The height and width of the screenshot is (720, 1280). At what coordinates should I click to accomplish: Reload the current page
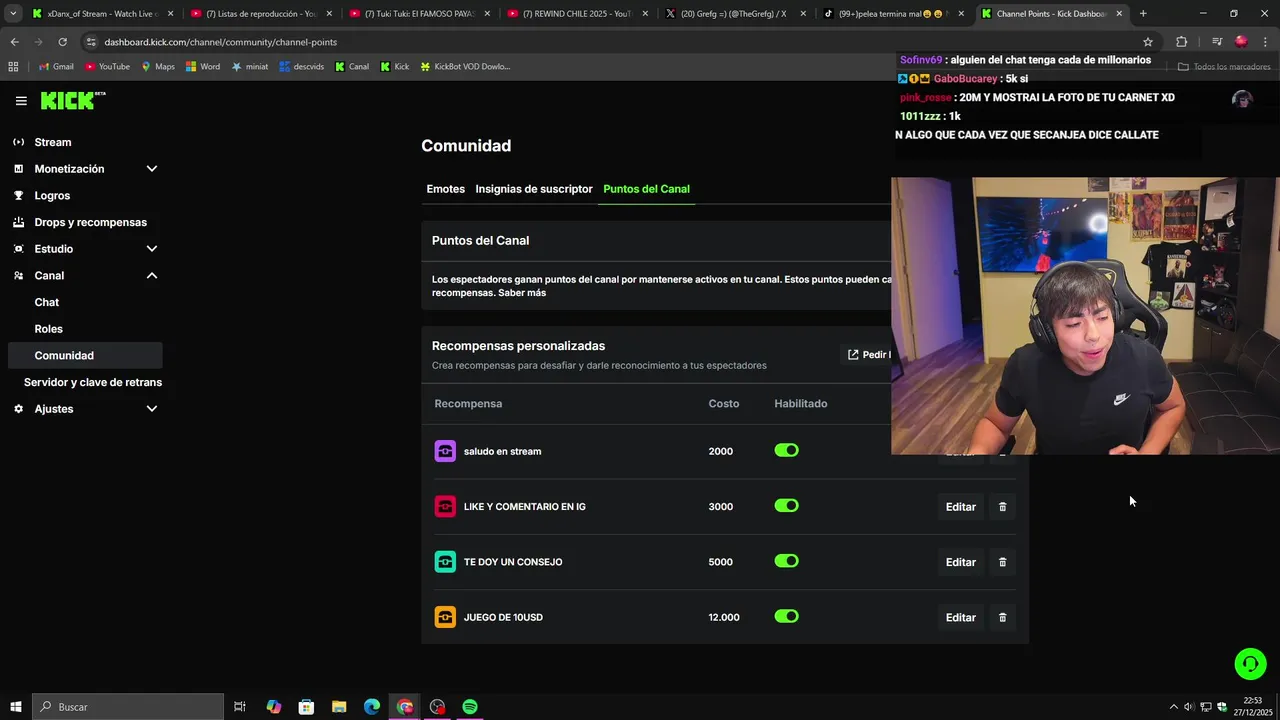click(x=62, y=42)
